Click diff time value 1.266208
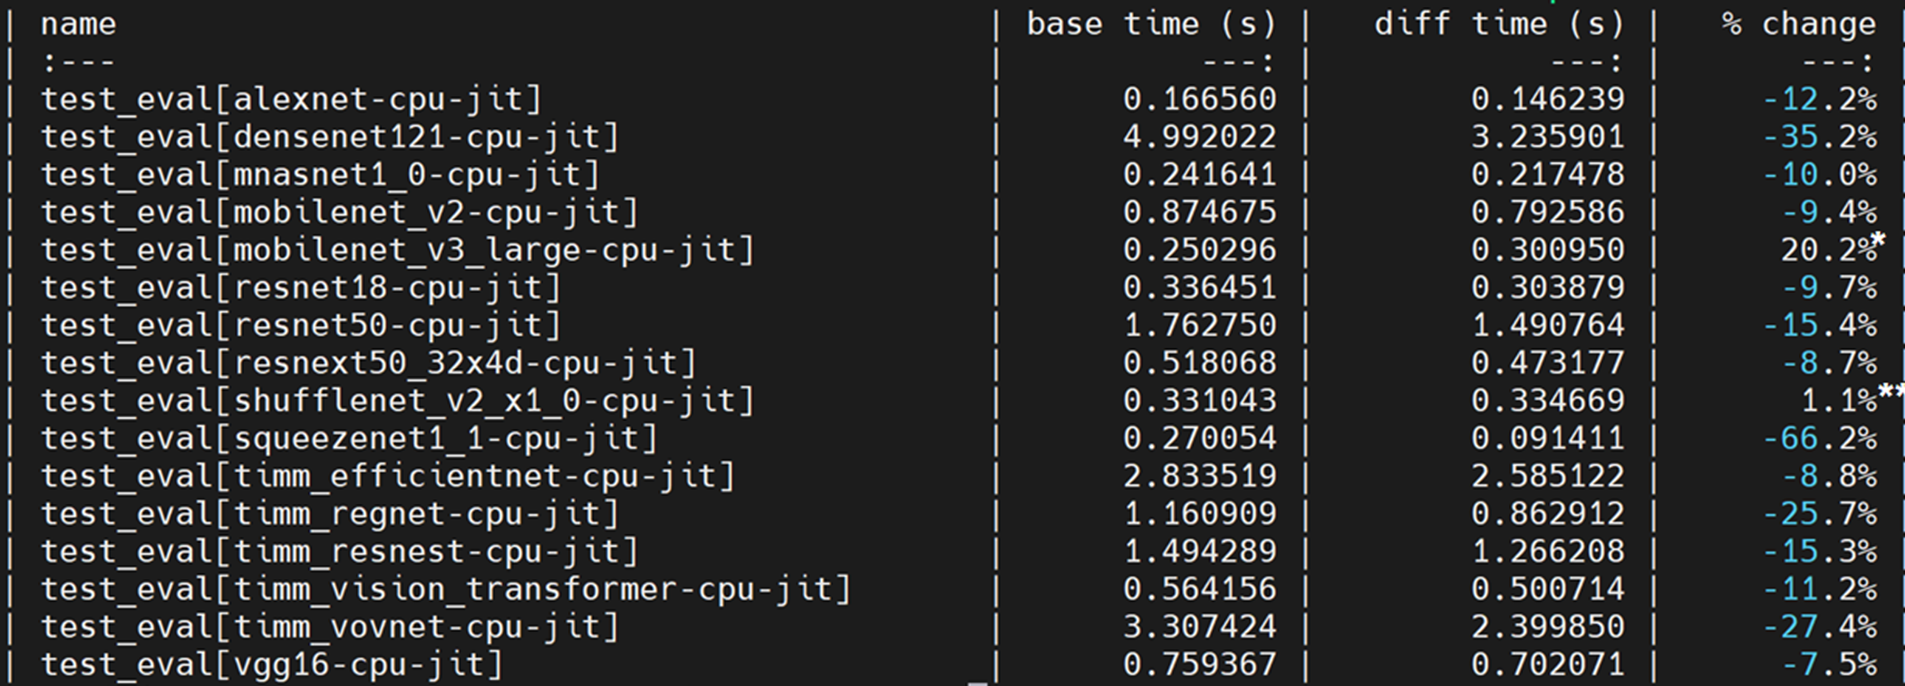 click(1548, 552)
